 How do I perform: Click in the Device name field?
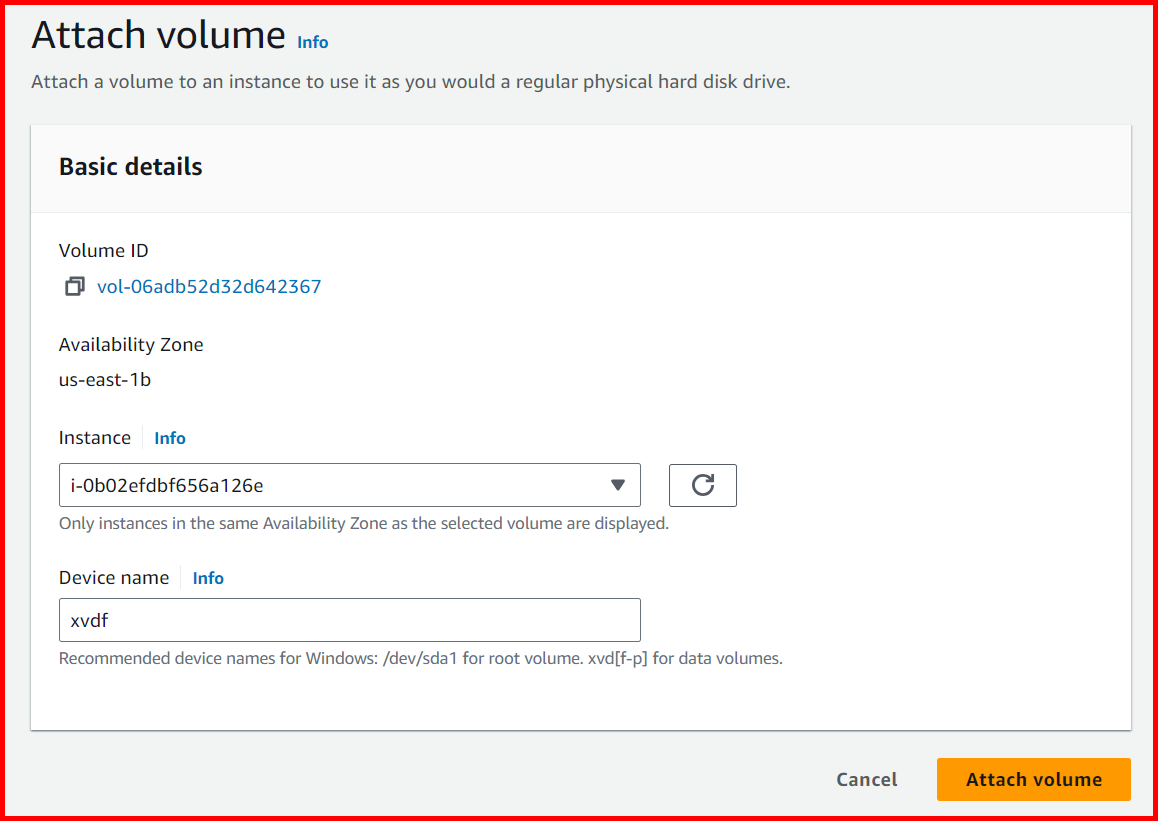(x=350, y=620)
